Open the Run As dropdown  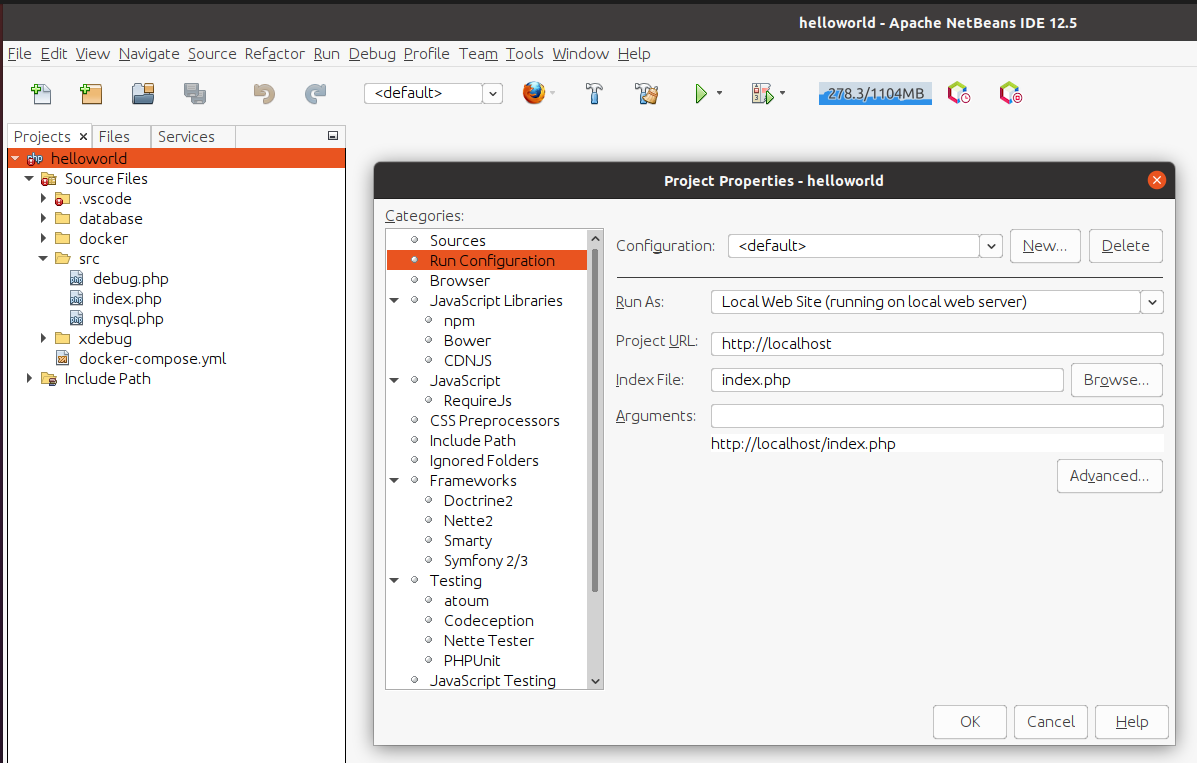click(1152, 302)
